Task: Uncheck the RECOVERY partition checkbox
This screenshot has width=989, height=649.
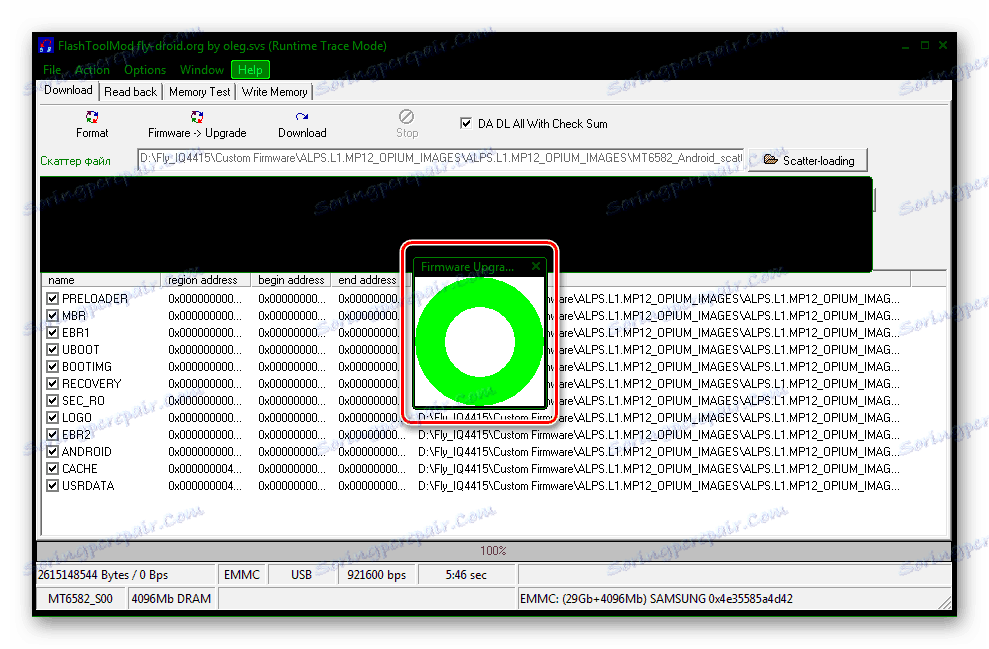Action: pyautogui.click(x=52, y=383)
